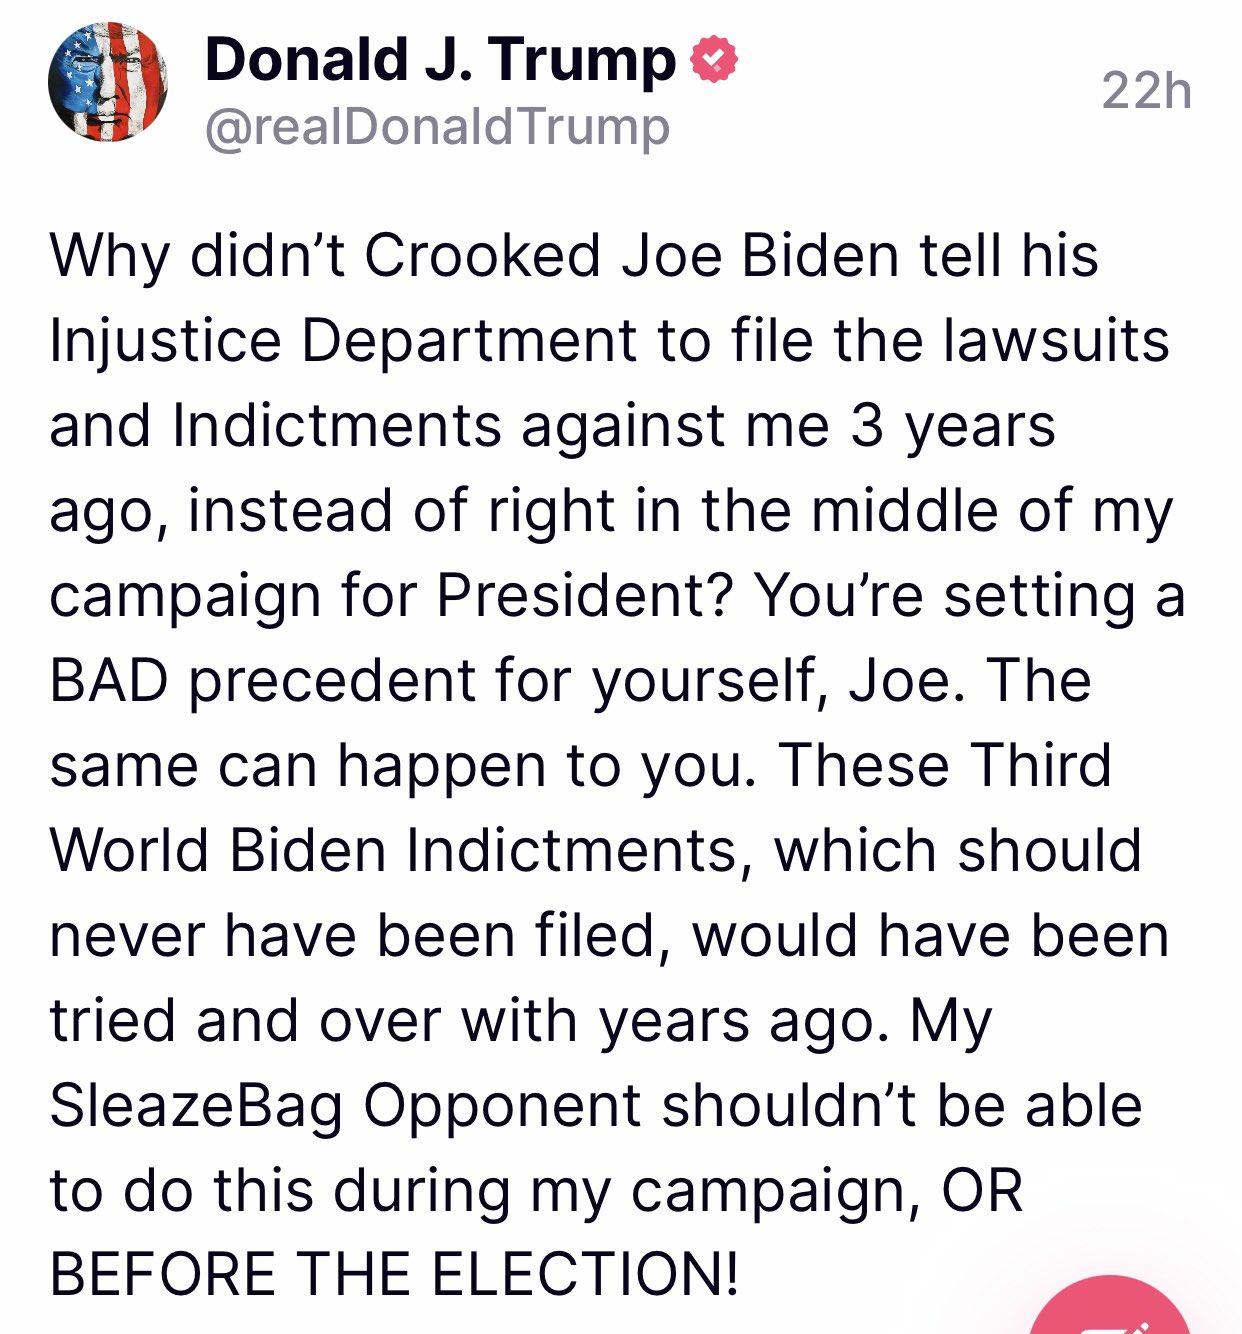Viewport: 1242px width, 1334px height.
Task: Open the Donald J. Trump display name
Action: pos(440,60)
